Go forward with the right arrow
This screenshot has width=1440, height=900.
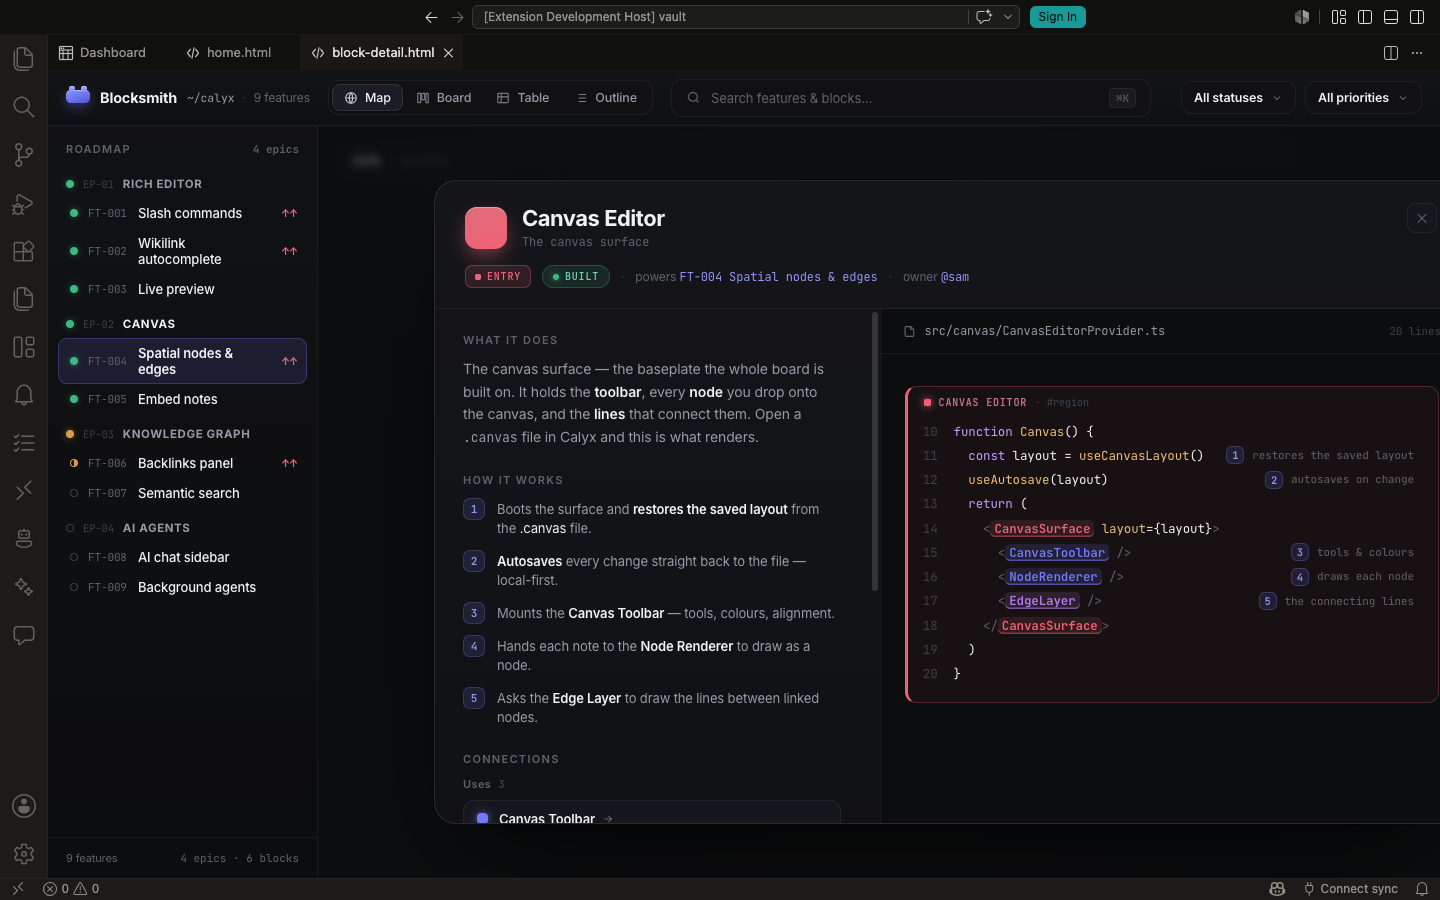[x=457, y=17]
